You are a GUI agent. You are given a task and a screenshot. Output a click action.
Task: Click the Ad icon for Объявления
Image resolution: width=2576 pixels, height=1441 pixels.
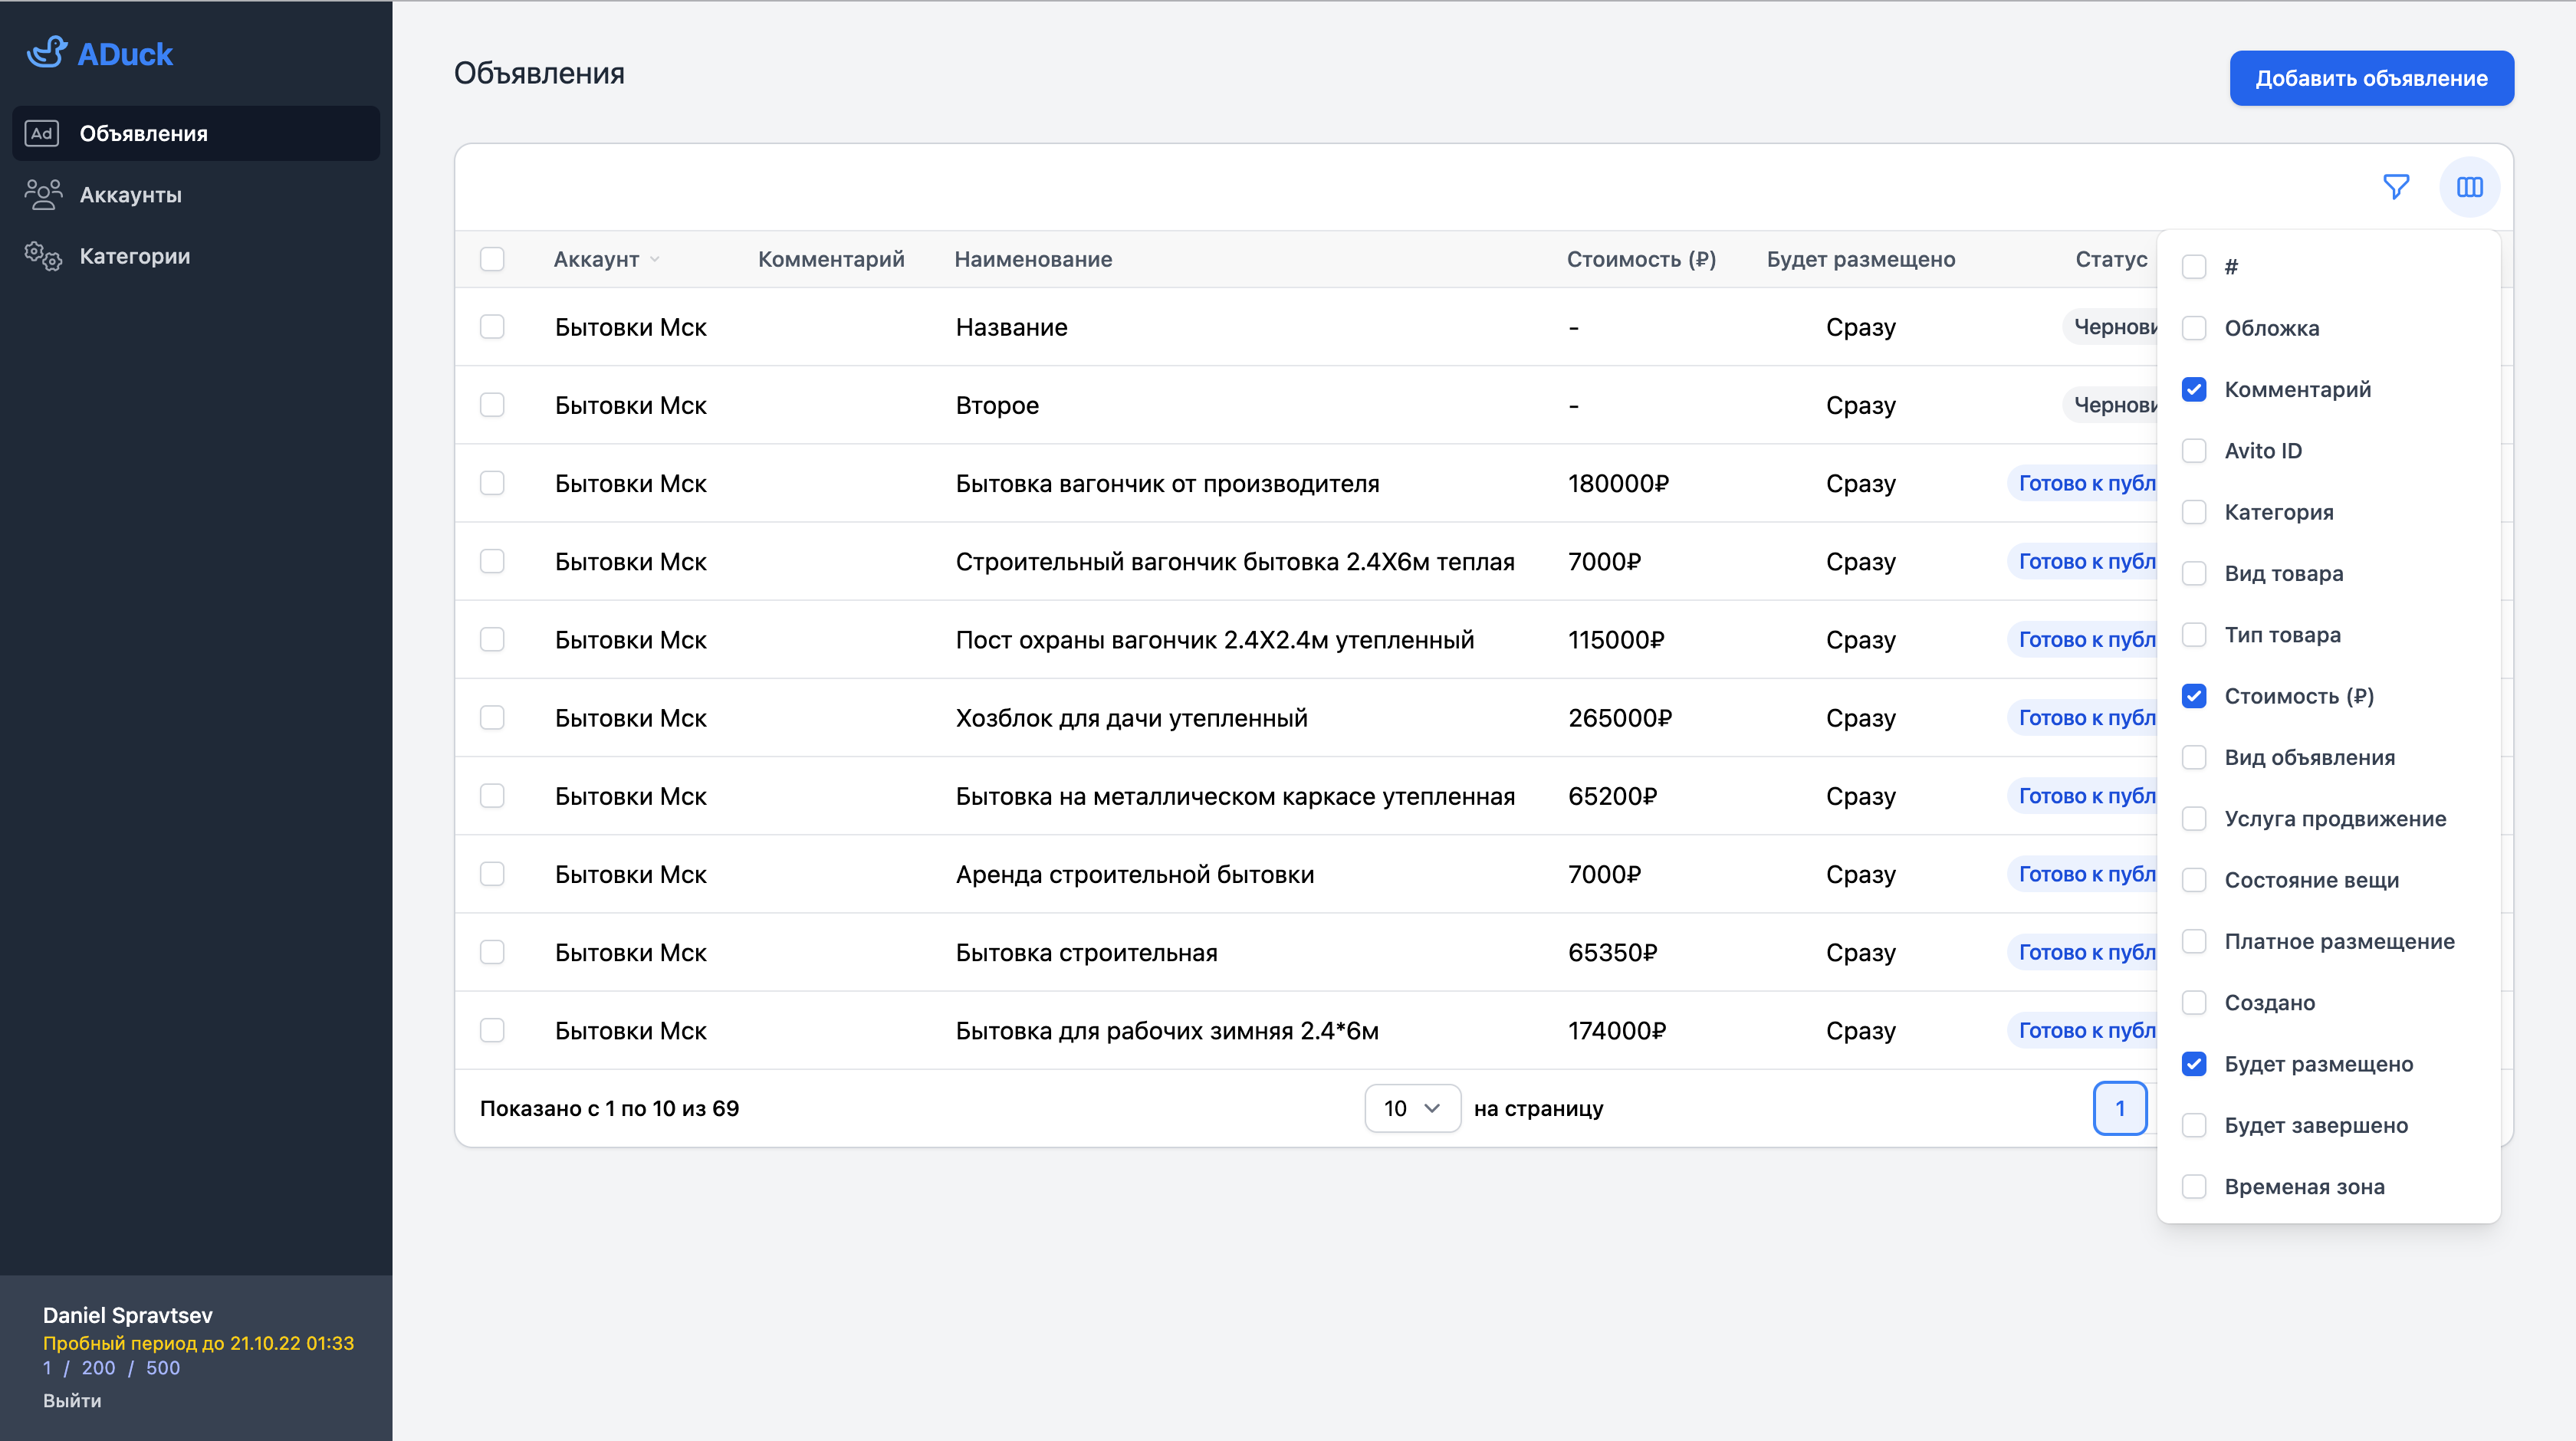click(42, 133)
